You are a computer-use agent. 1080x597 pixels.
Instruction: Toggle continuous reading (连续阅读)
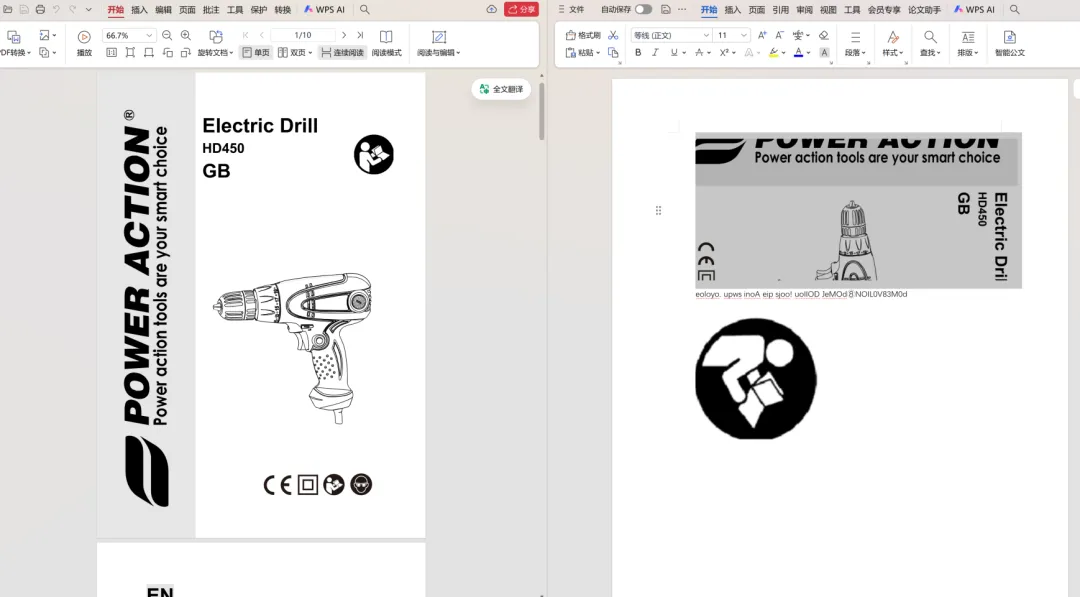(x=342, y=52)
